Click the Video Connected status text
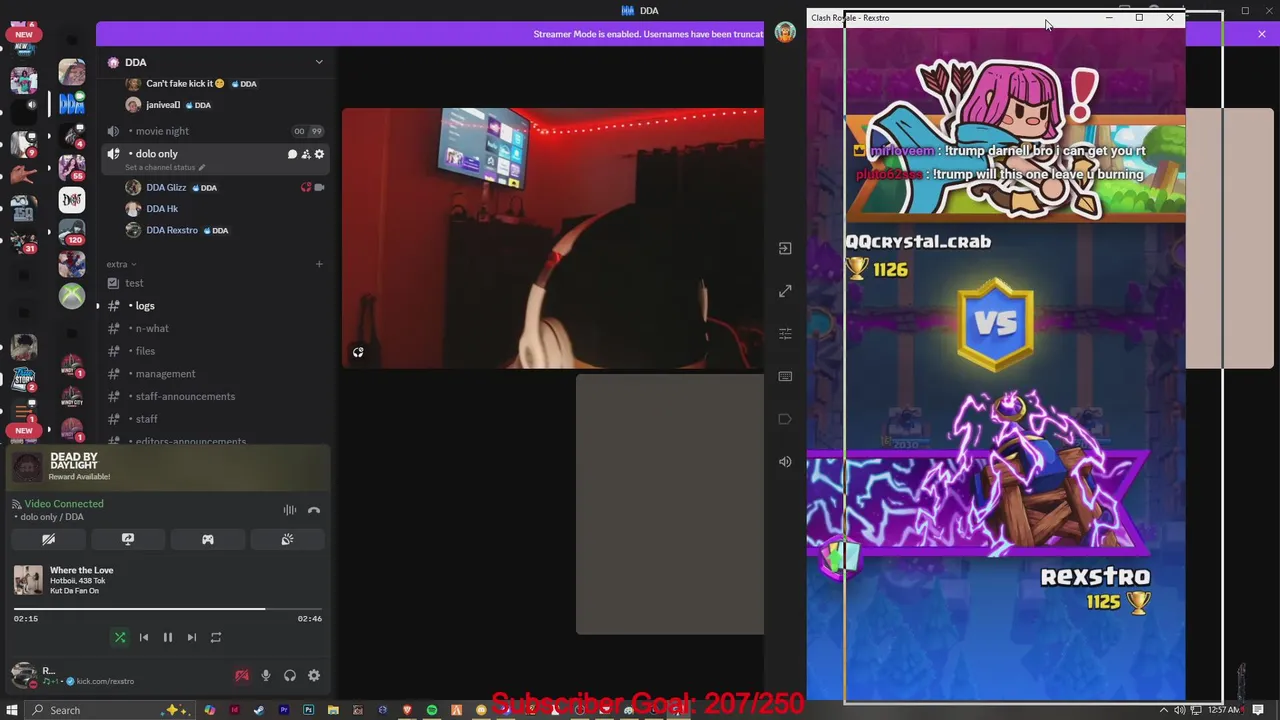The width and height of the screenshot is (1280, 720). coord(64,504)
